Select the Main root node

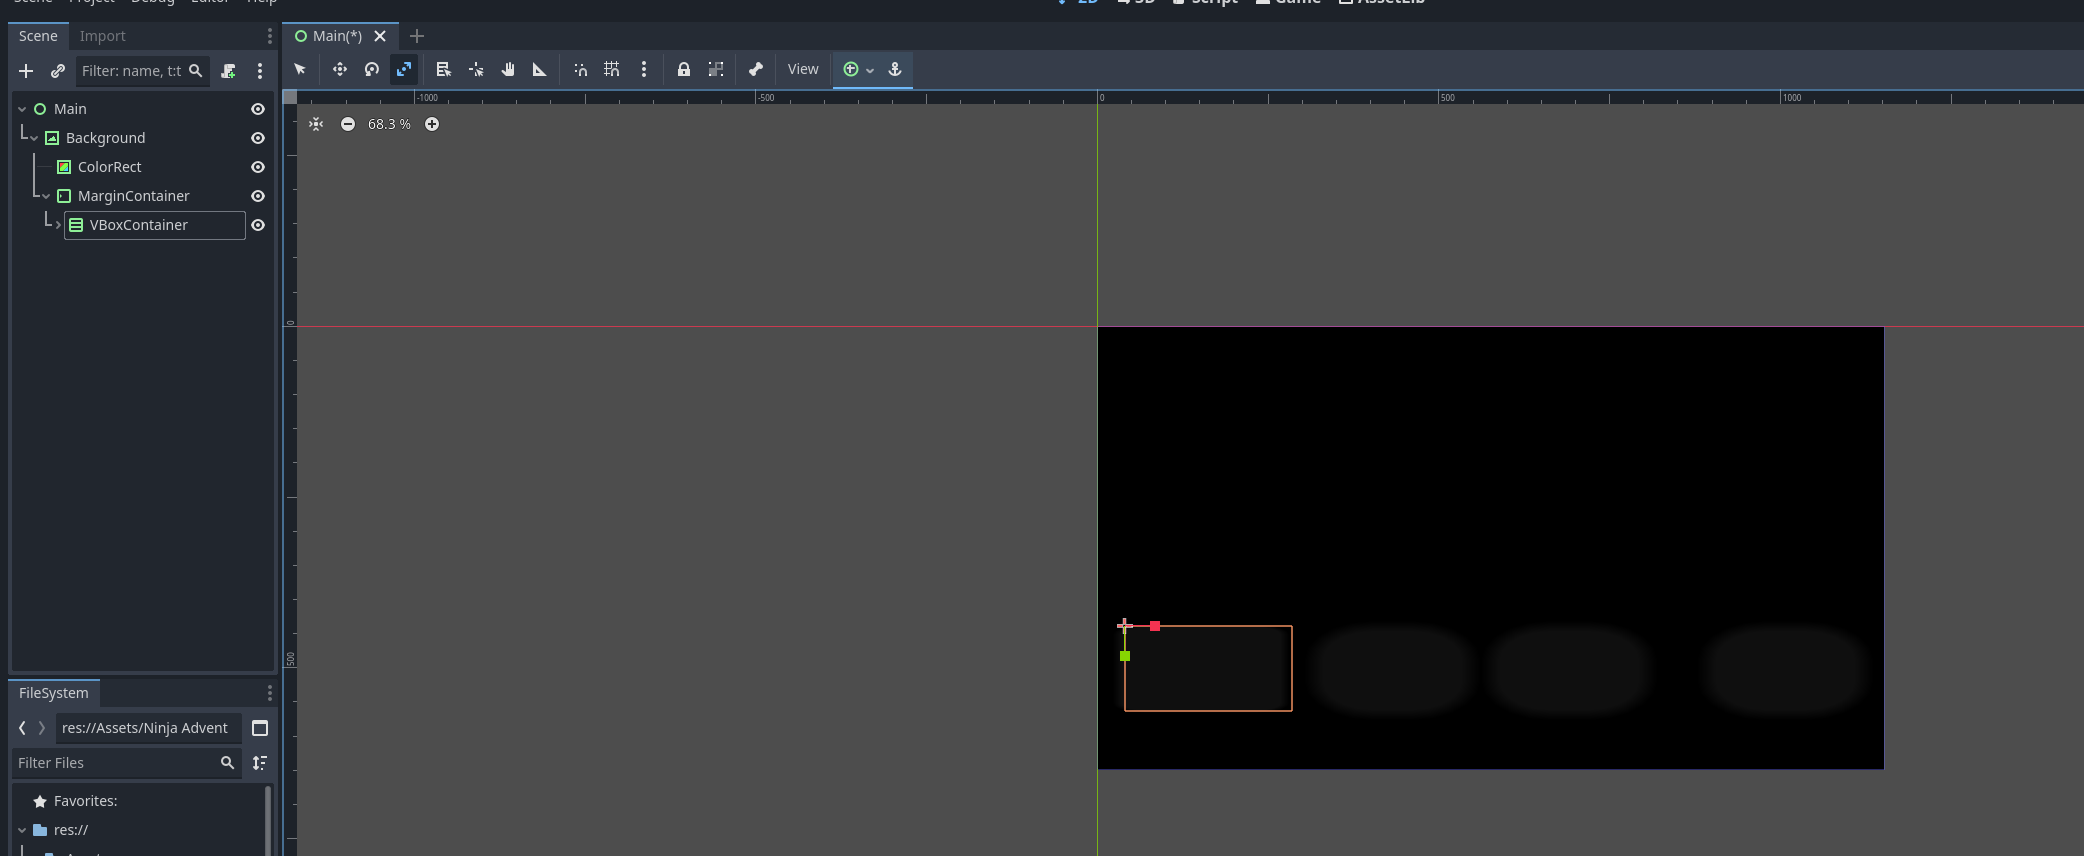click(x=70, y=109)
